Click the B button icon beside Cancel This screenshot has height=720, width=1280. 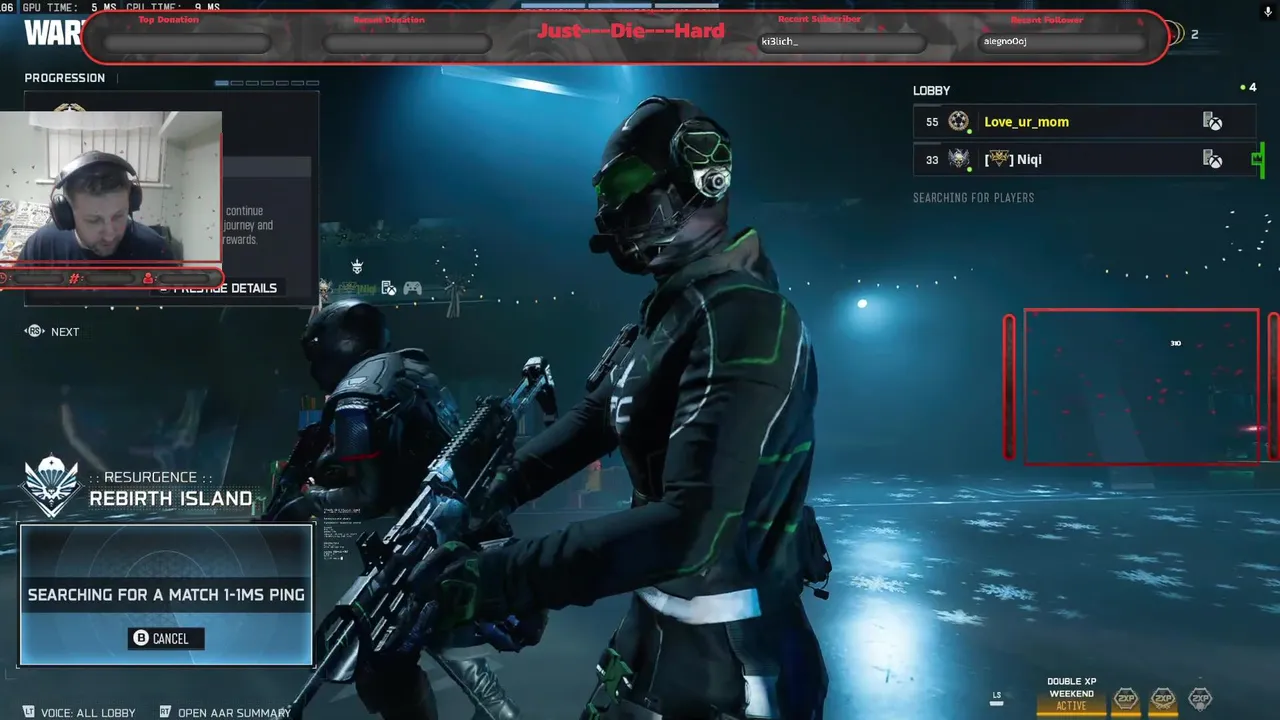[x=141, y=638]
